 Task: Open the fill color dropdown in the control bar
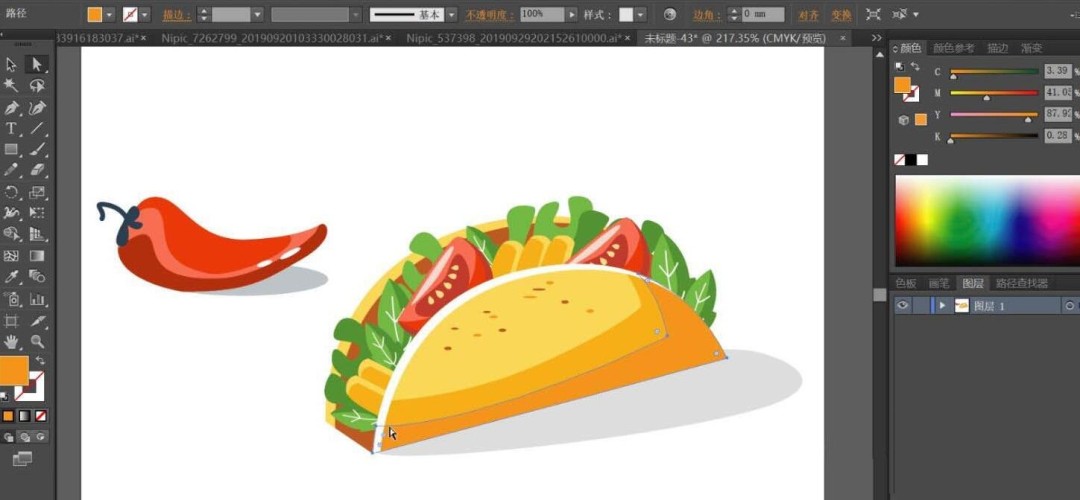pyautogui.click(x=110, y=15)
